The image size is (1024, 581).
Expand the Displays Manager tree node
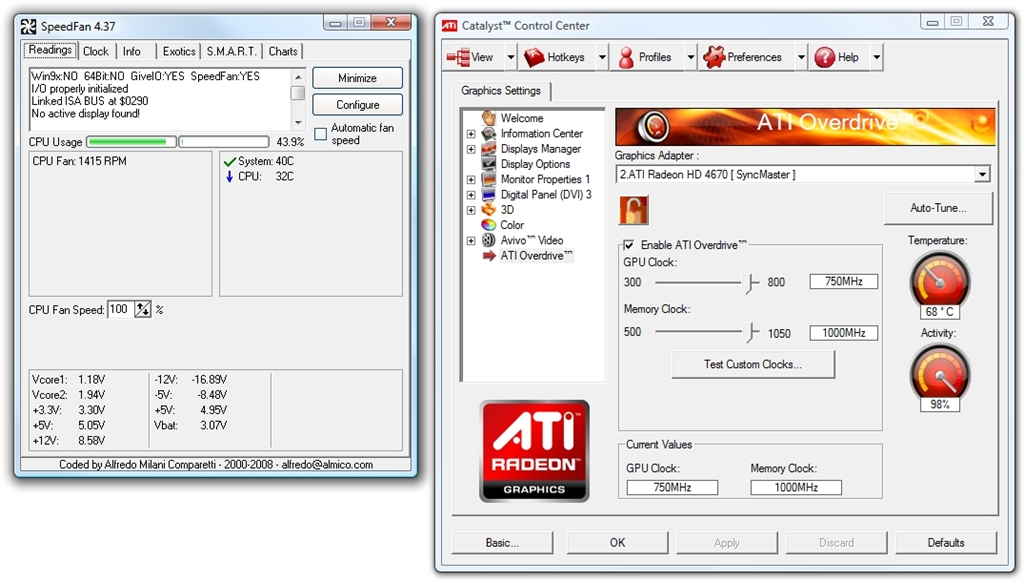tap(471, 149)
